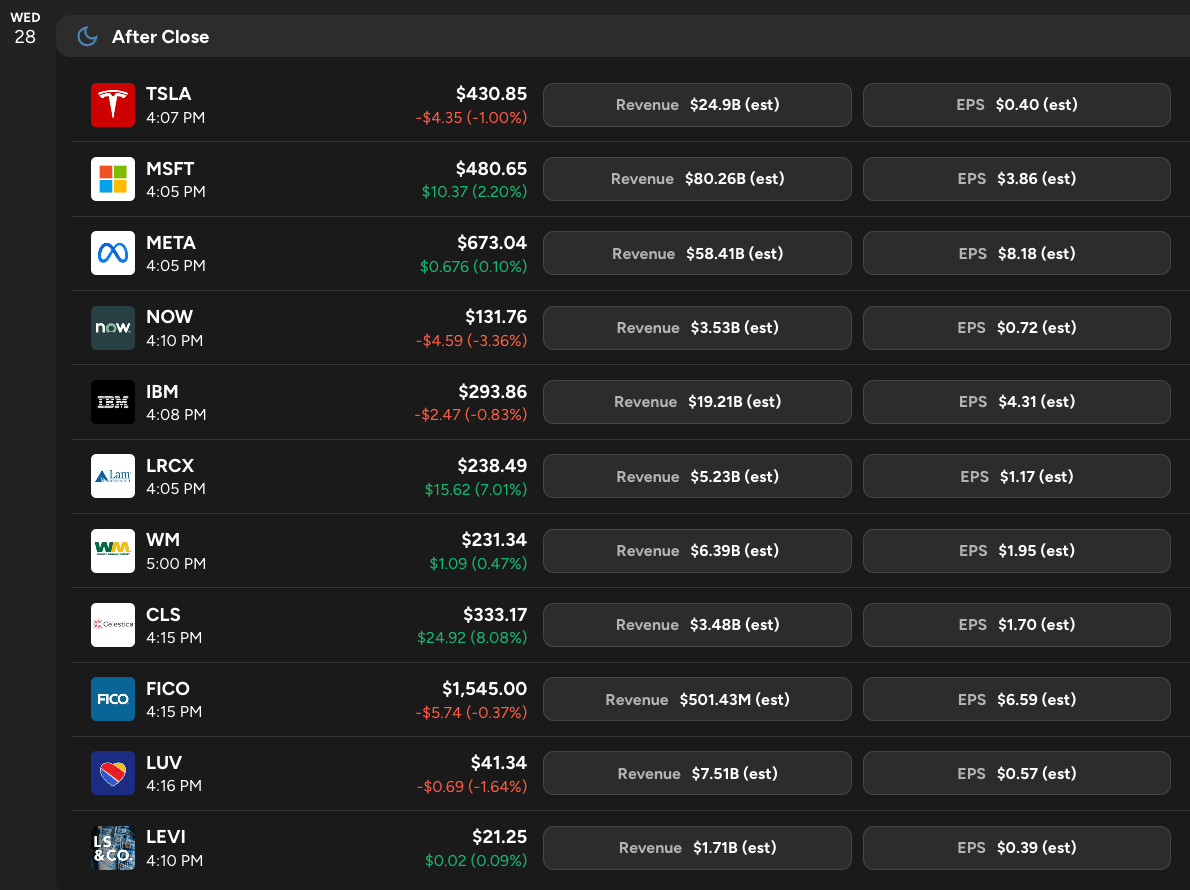
Task: Select the ServiceNow logo icon
Action: coord(113,328)
